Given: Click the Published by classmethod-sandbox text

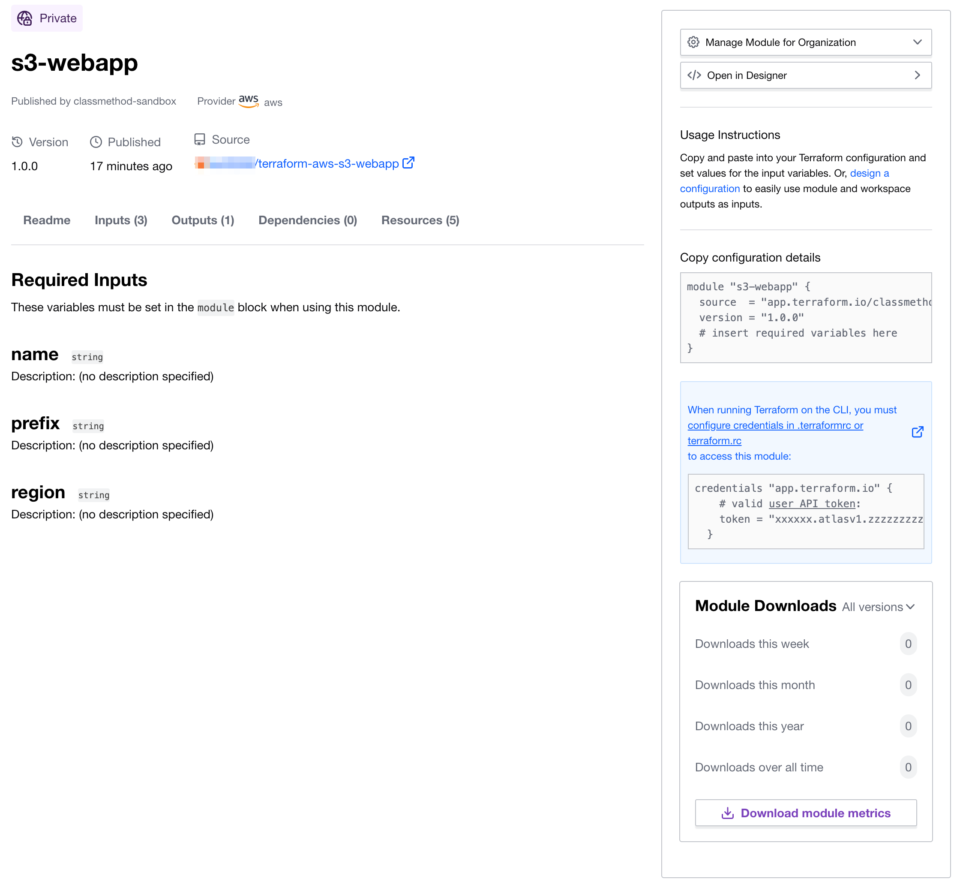Looking at the screenshot, I should [x=94, y=101].
